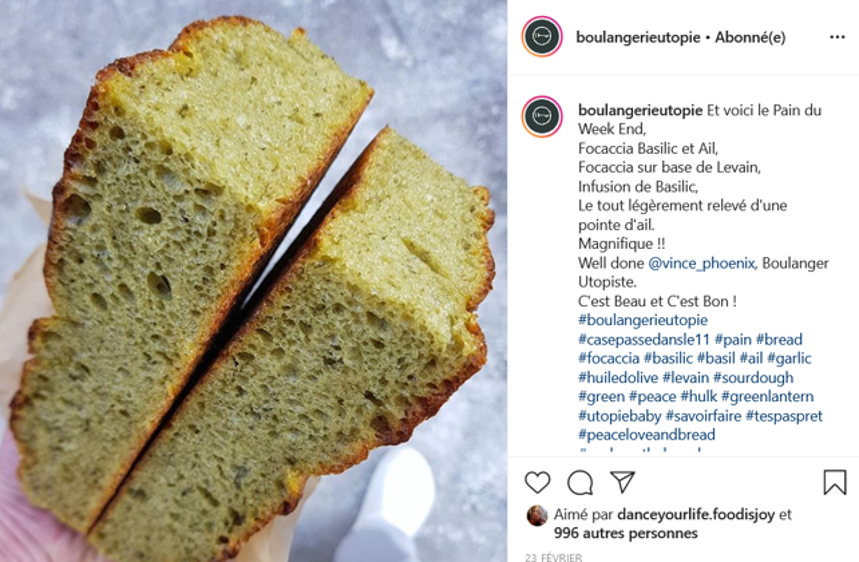Image resolution: width=859 pixels, height=562 pixels.
Task: Open the #focaccia hashtag
Action: tap(609, 359)
